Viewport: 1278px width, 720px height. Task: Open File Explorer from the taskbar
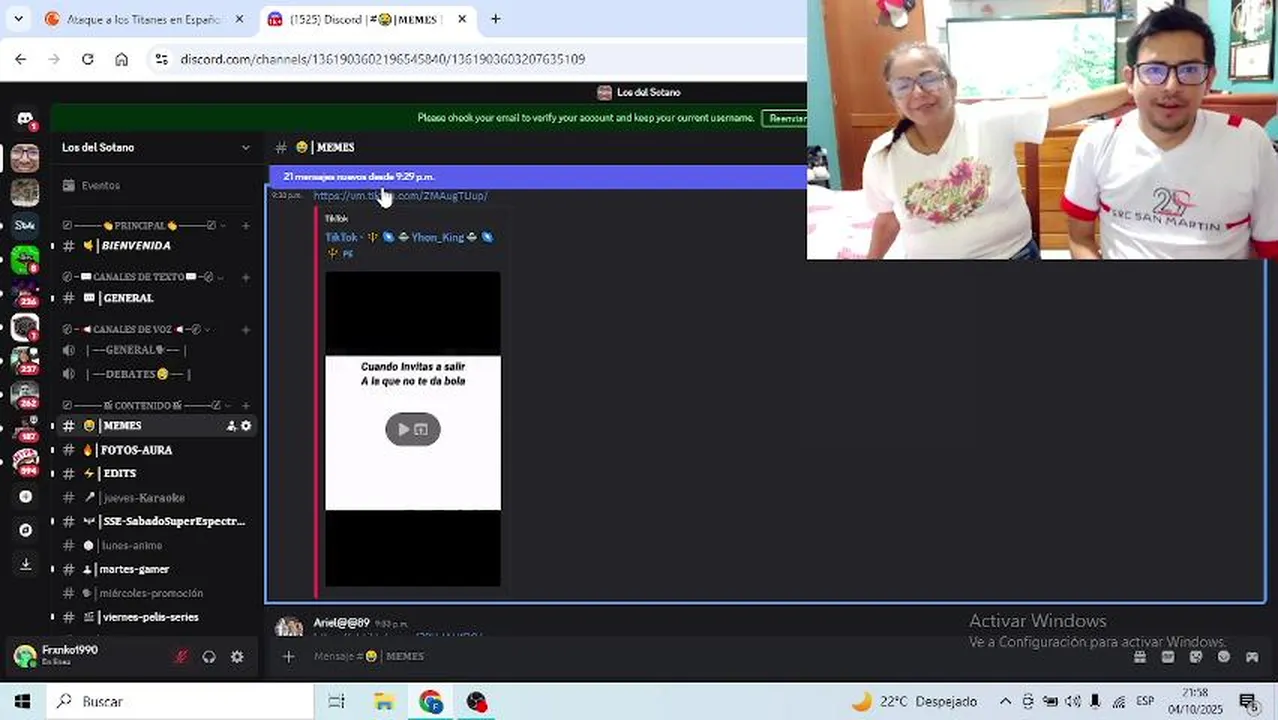(384, 702)
